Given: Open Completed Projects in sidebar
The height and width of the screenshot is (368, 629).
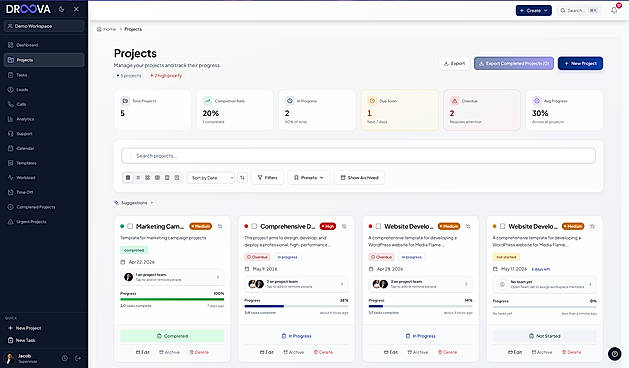Looking at the screenshot, I should (44, 207).
